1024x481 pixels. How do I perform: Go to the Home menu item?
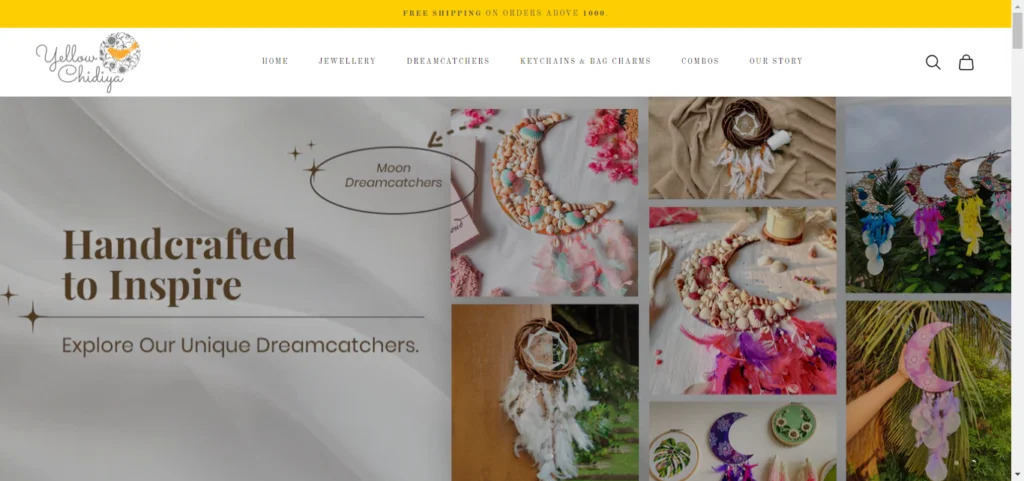(x=275, y=61)
